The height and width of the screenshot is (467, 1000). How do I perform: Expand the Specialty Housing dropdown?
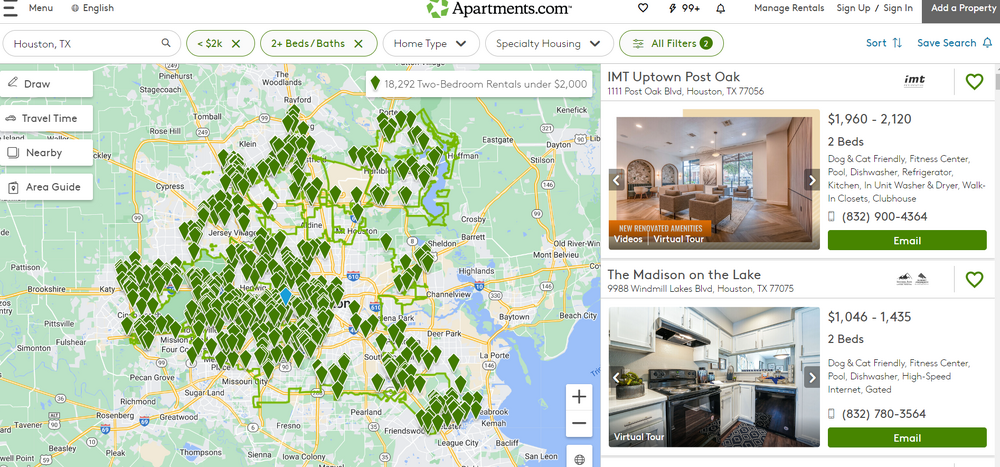pyautogui.click(x=548, y=44)
